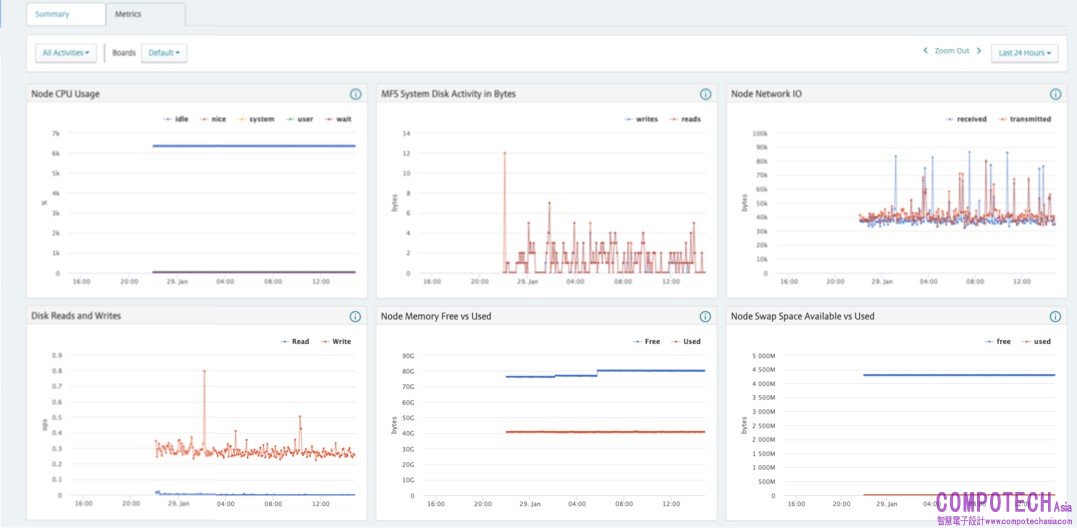Viewport: 1077px width, 532px height.
Task: Toggle idle series in CPU Usage legend
Action: [x=176, y=119]
